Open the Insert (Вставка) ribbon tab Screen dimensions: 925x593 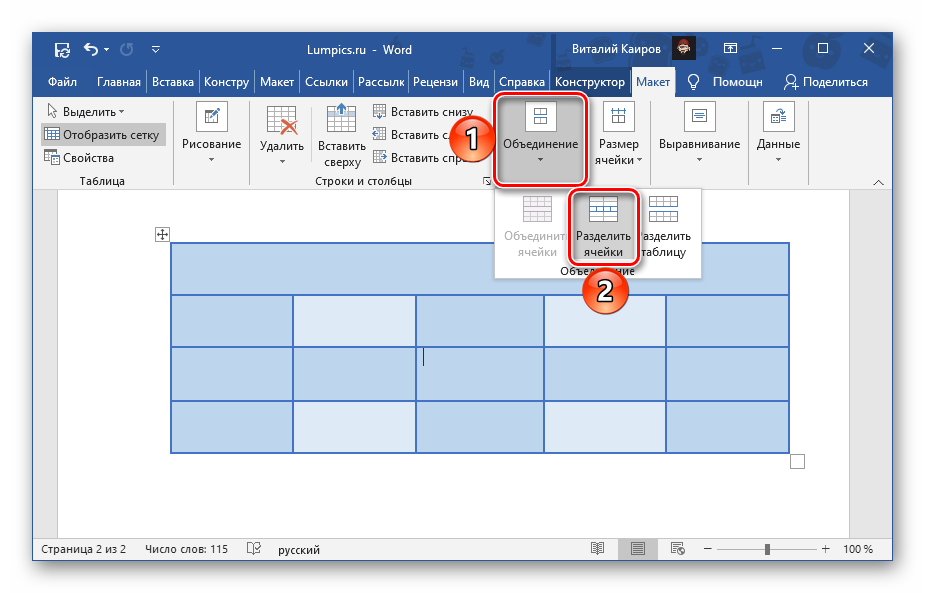click(x=174, y=82)
